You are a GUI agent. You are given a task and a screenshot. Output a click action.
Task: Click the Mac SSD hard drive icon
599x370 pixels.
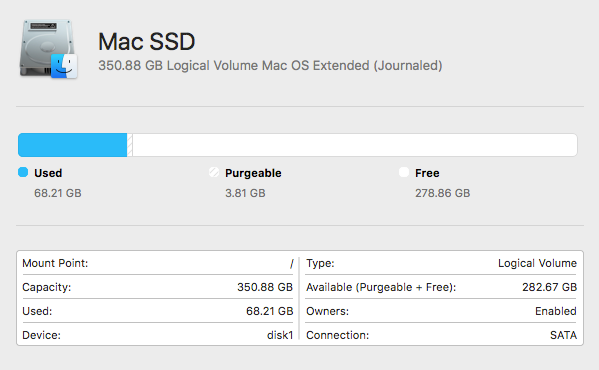[48, 49]
